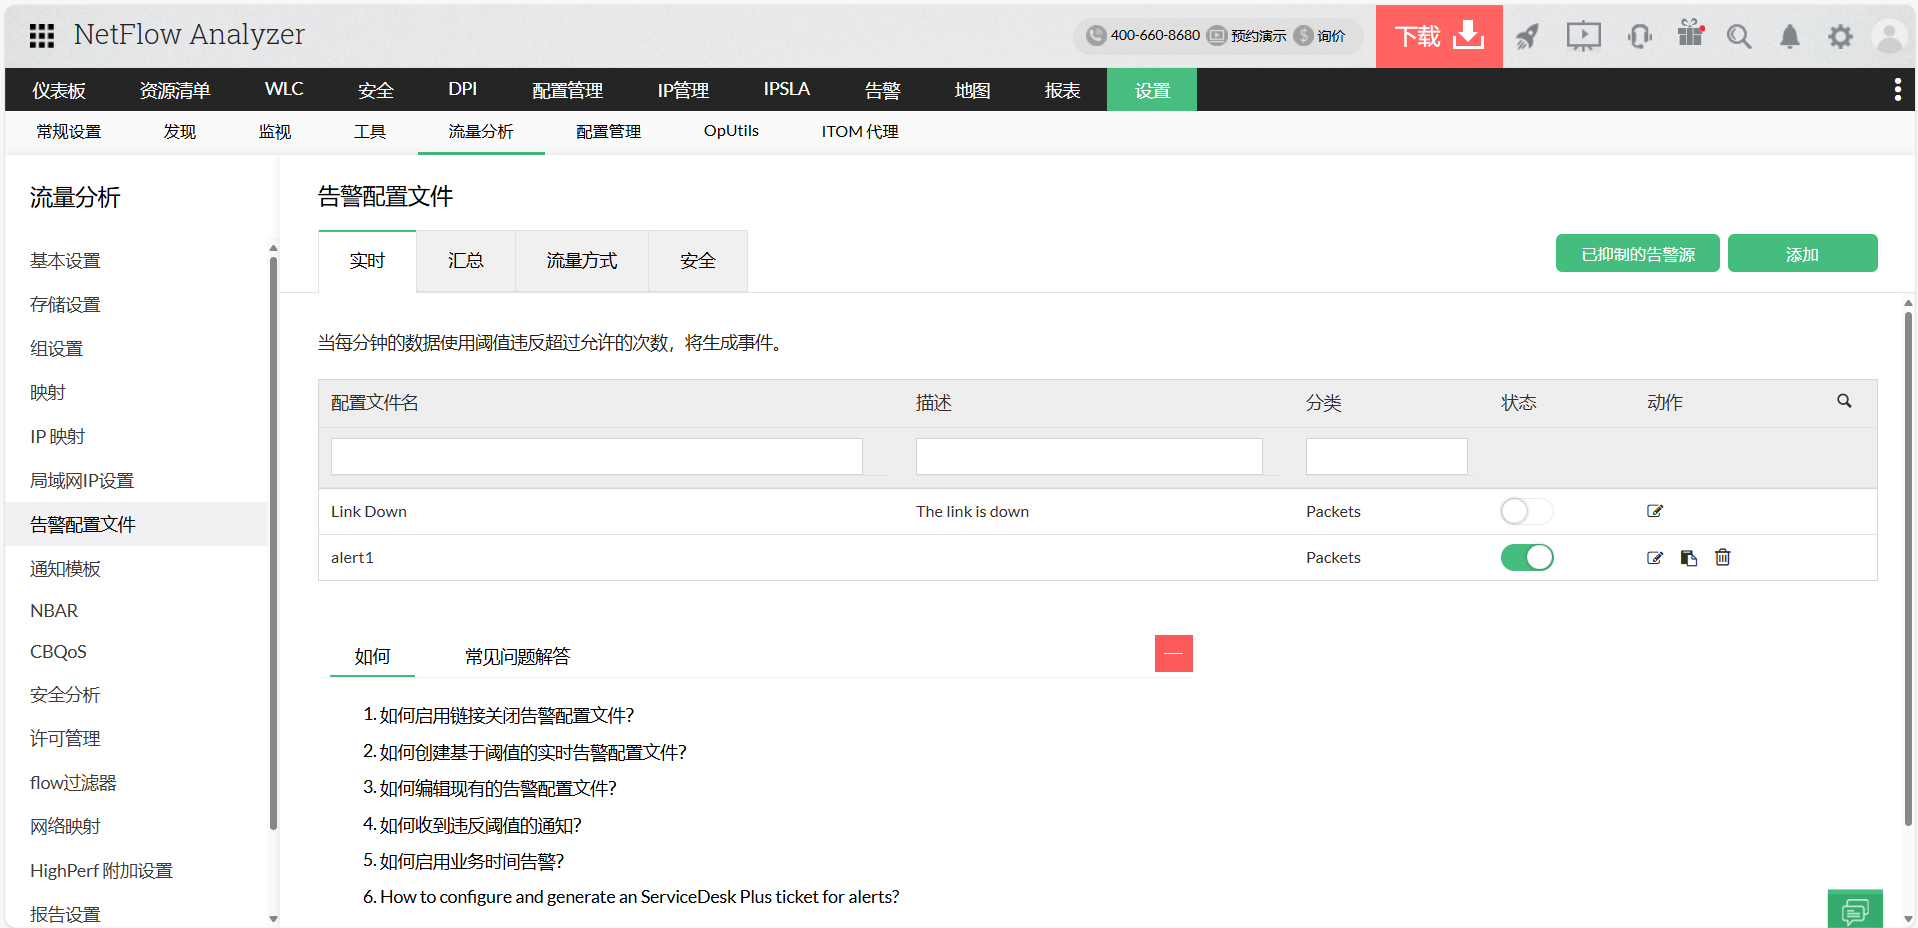Image resolution: width=1918 pixels, height=928 pixels.
Task: Open the apps grid menu icon
Action: tap(42, 36)
